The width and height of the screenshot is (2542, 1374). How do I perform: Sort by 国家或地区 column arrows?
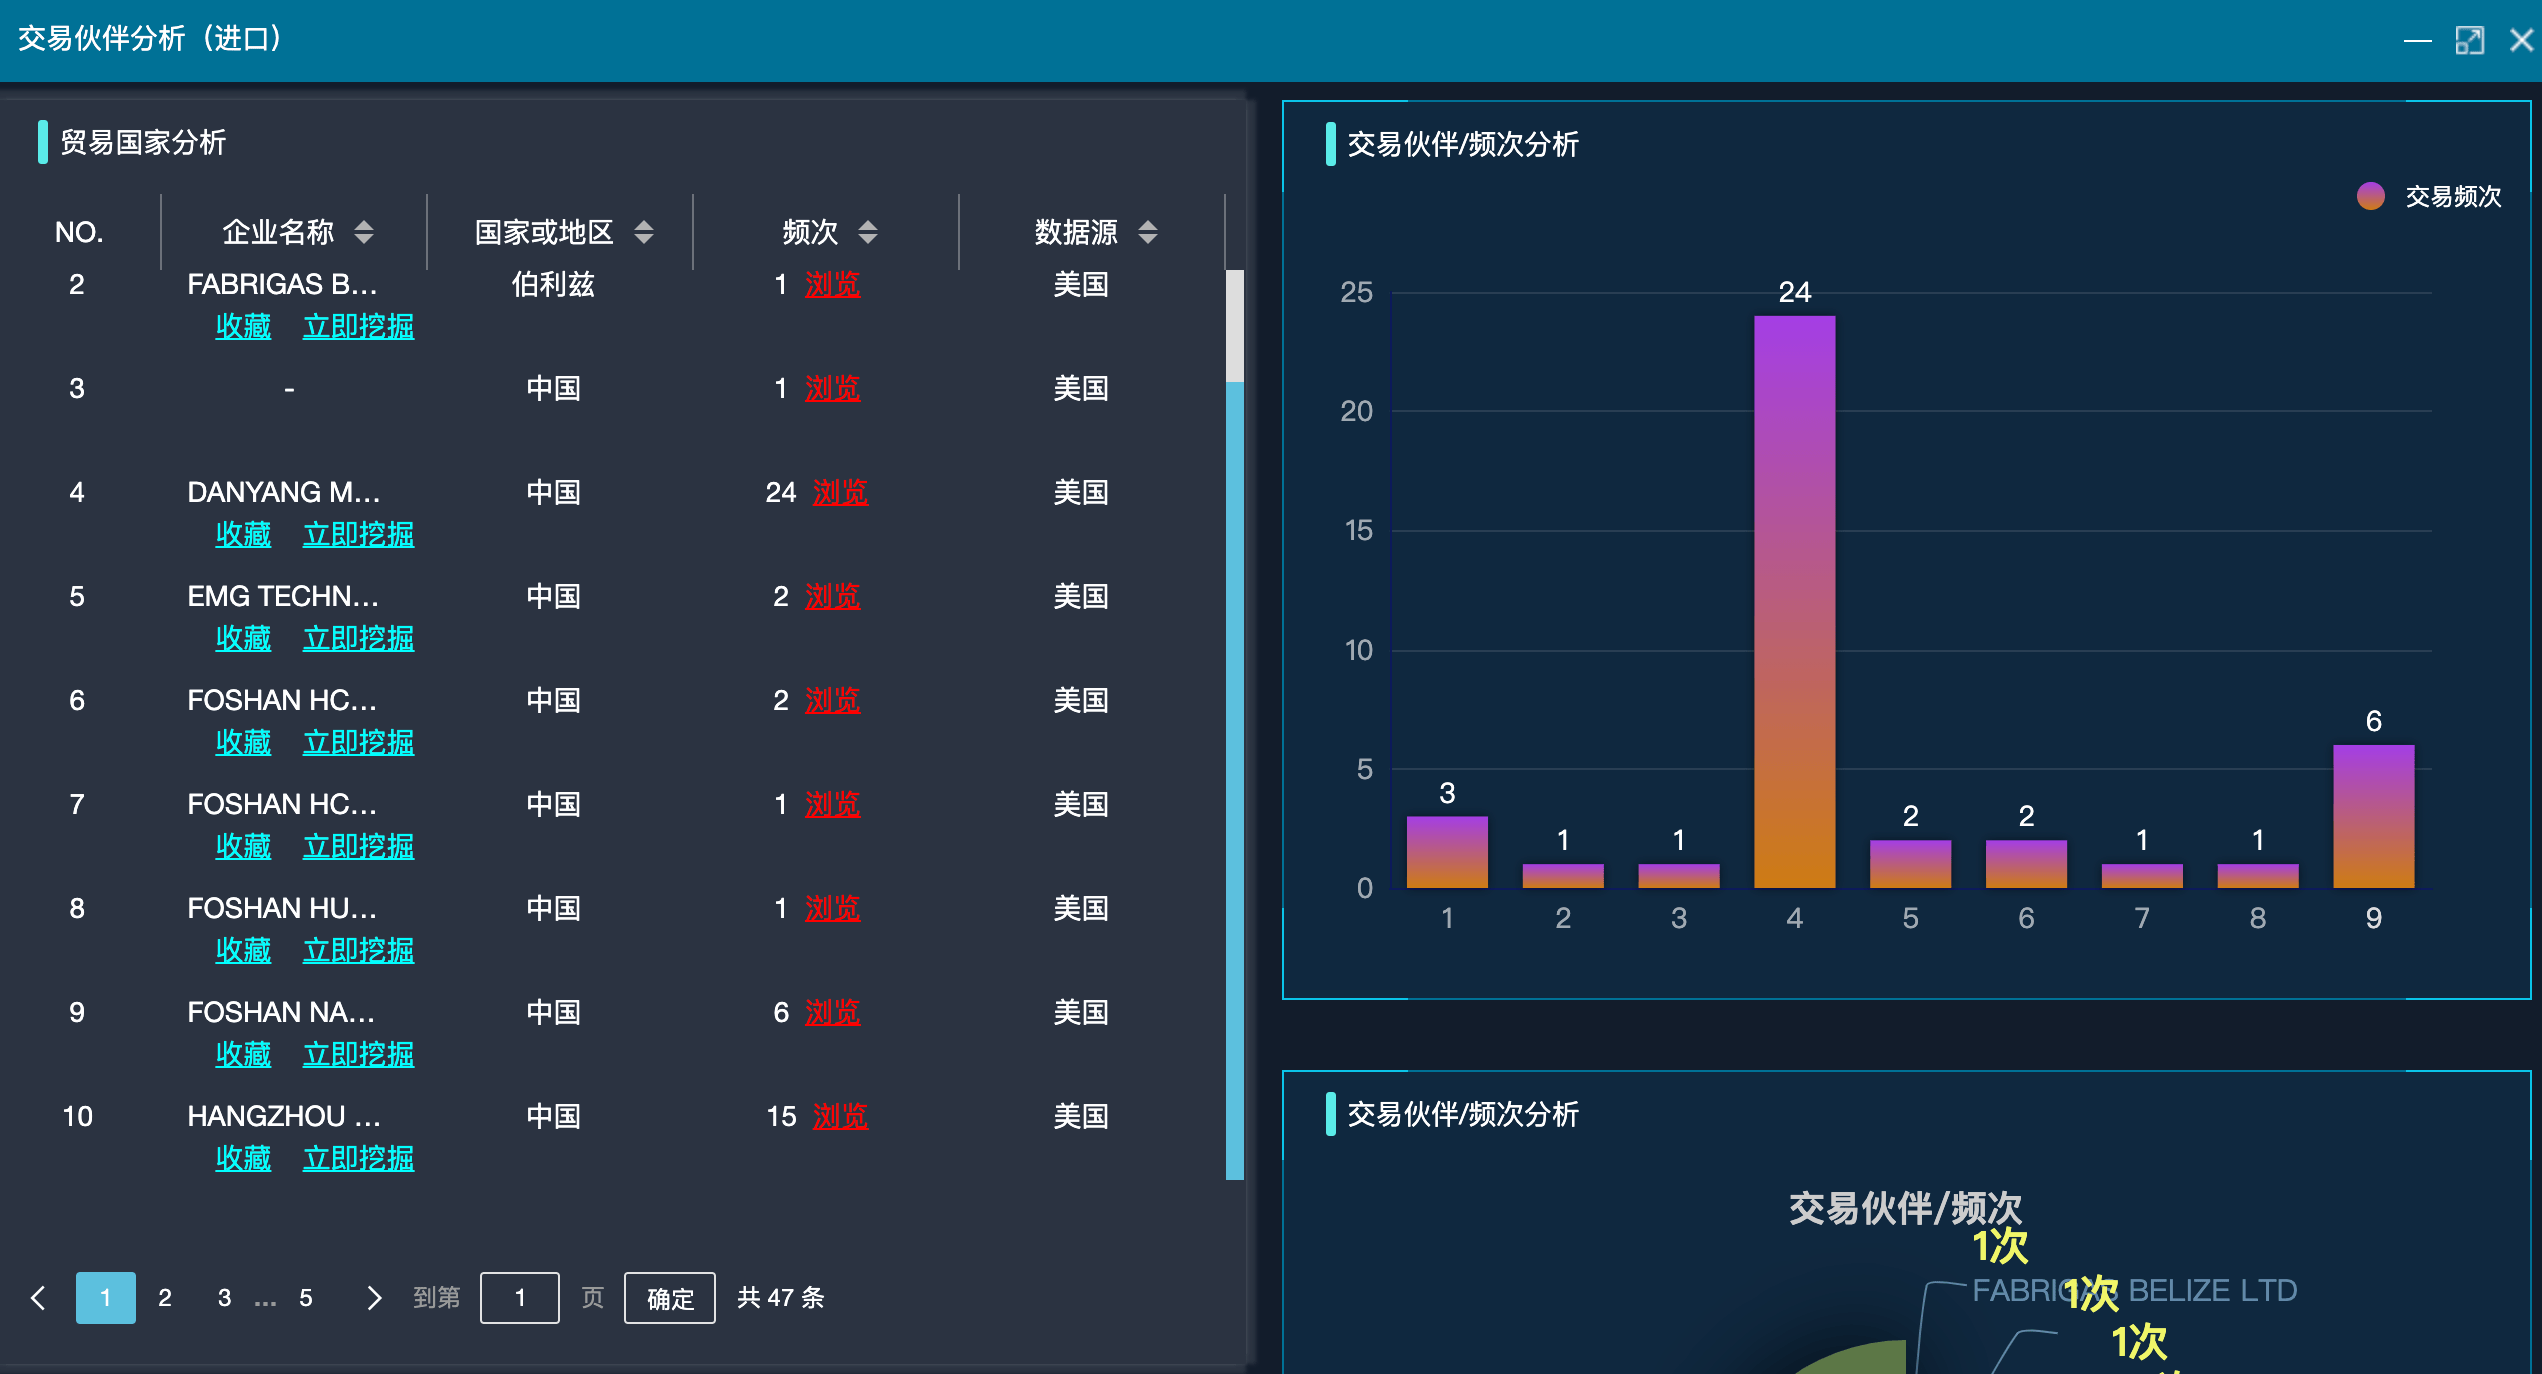(644, 232)
